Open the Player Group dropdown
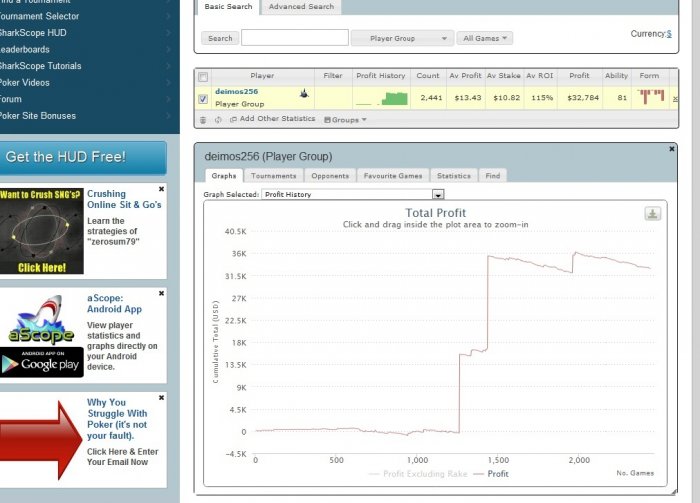The width and height of the screenshot is (700, 503). [x=402, y=38]
